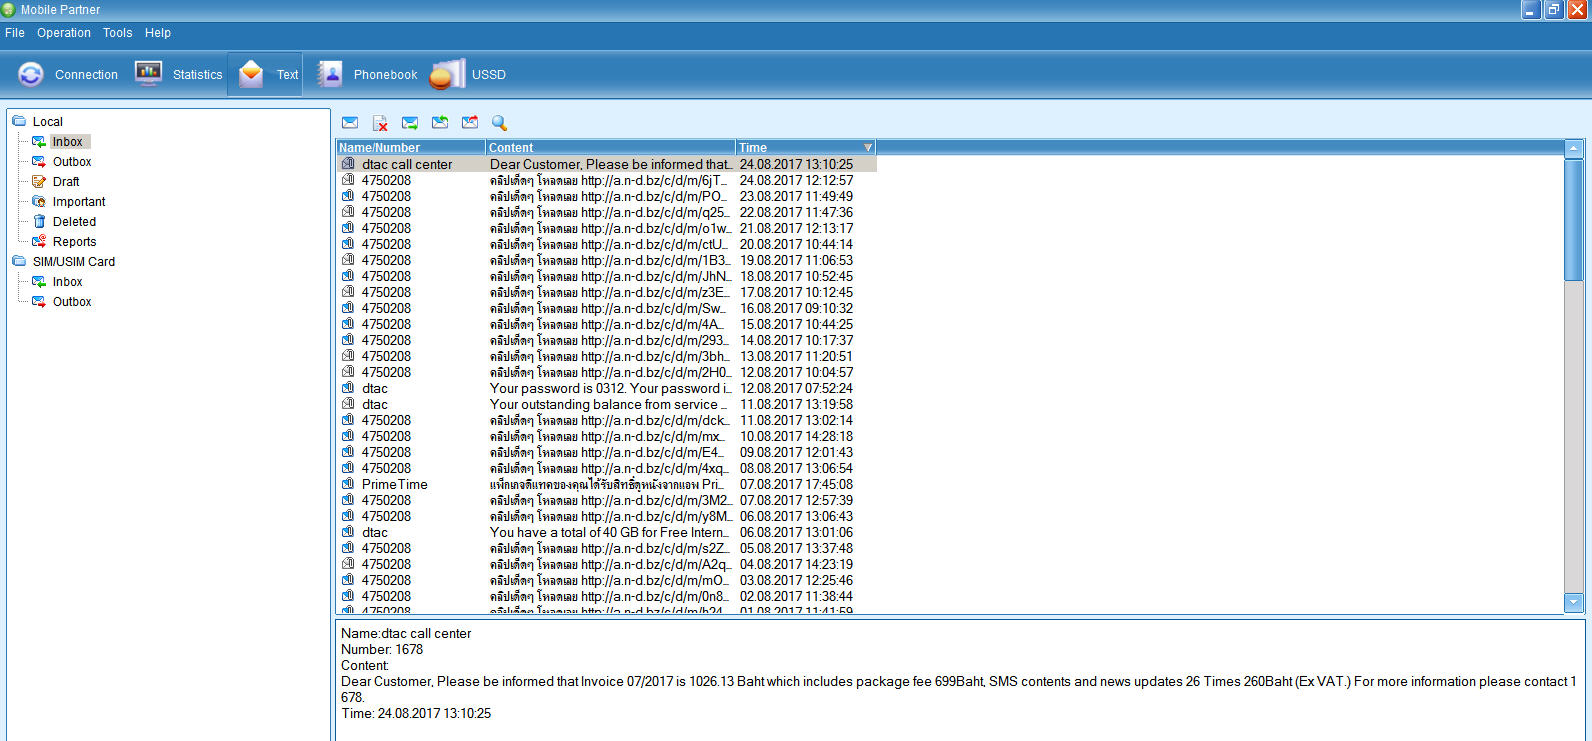Image resolution: width=1592 pixels, height=741 pixels.
Task: Click the Time column sort arrow
Action: (868, 148)
